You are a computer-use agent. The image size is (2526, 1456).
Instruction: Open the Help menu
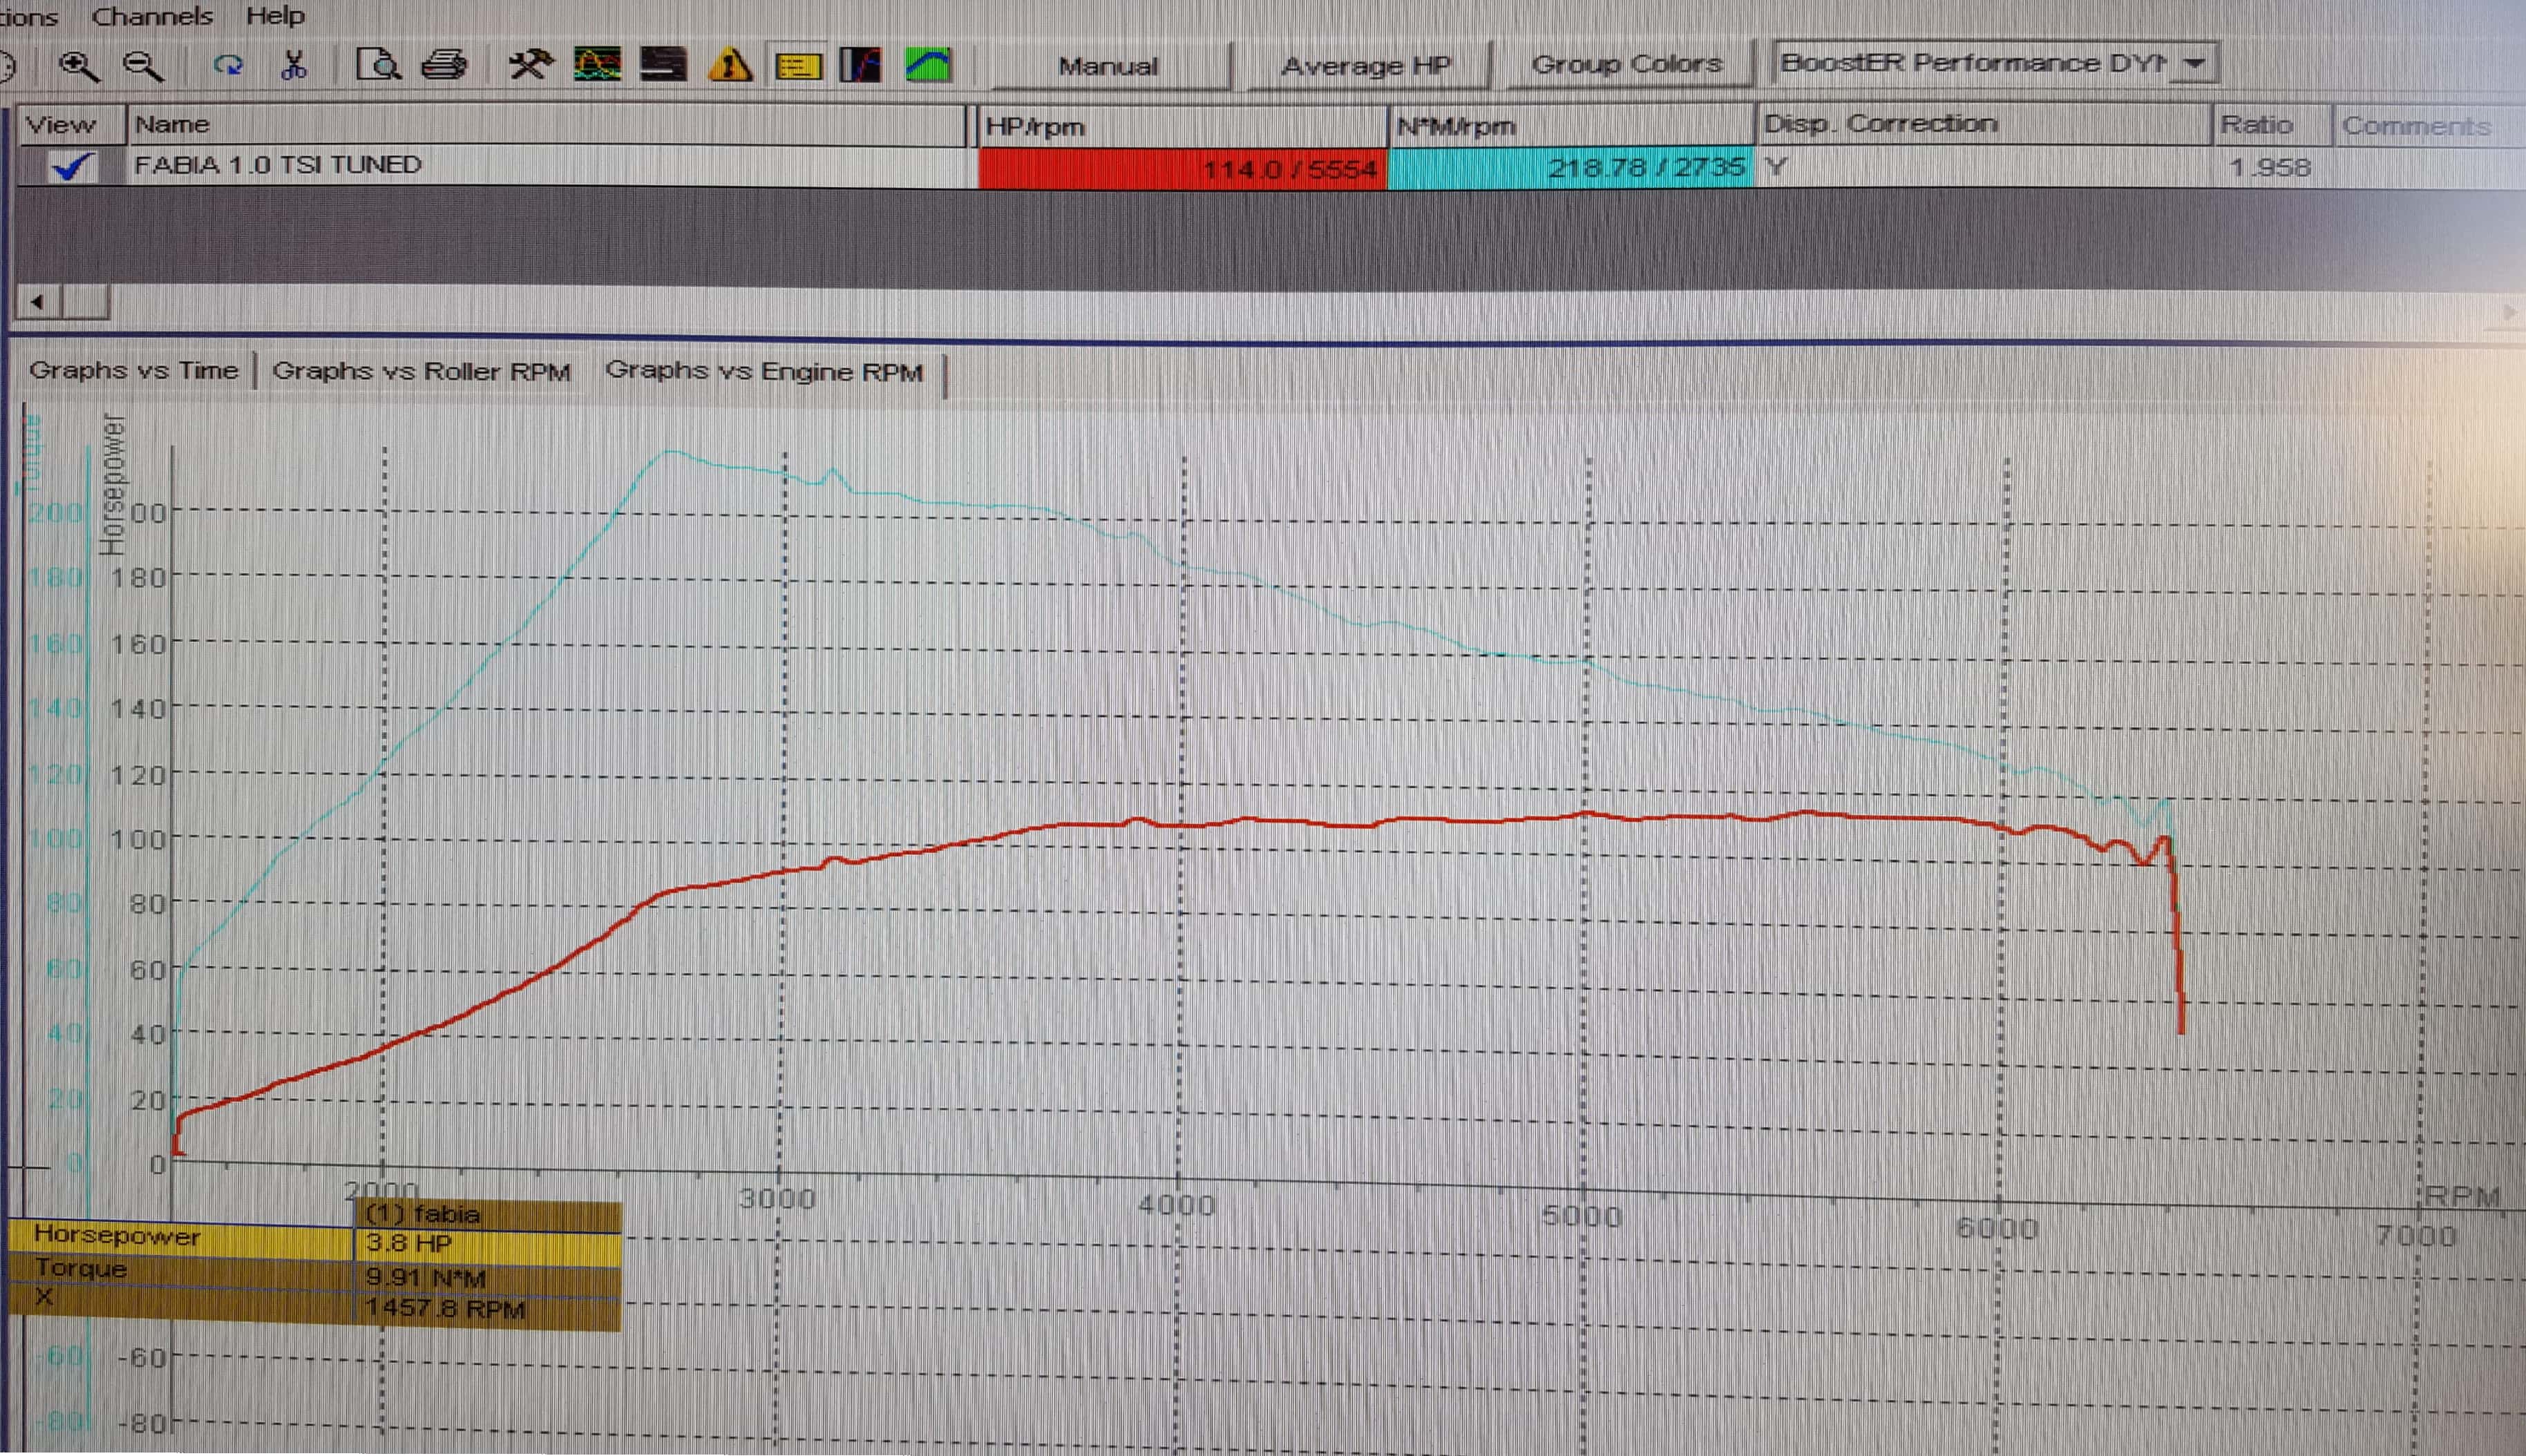(x=275, y=16)
